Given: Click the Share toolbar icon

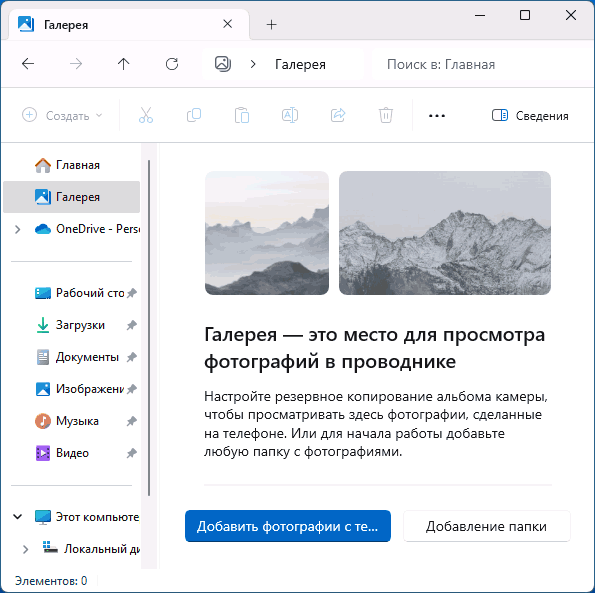Looking at the screenshot, I should click(x=338, y=115).
